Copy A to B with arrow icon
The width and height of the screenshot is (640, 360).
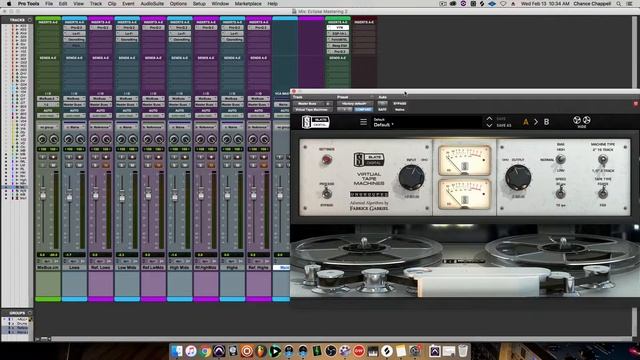(536, 122)
